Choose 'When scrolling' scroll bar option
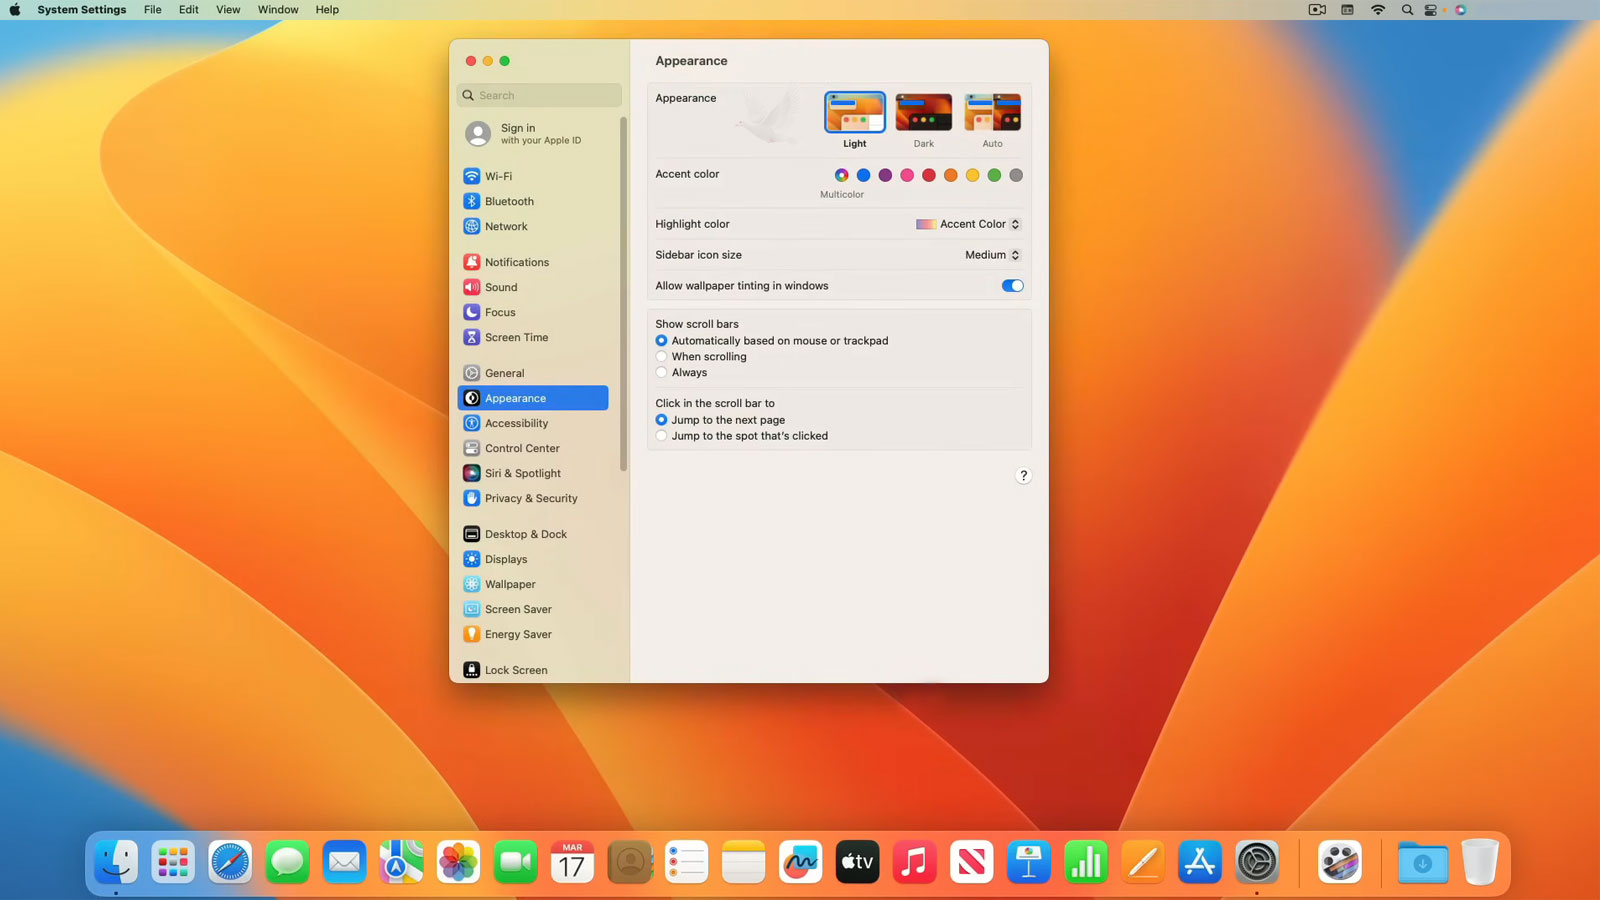Viewport: 1600px width, 900px height. [661, 357]
